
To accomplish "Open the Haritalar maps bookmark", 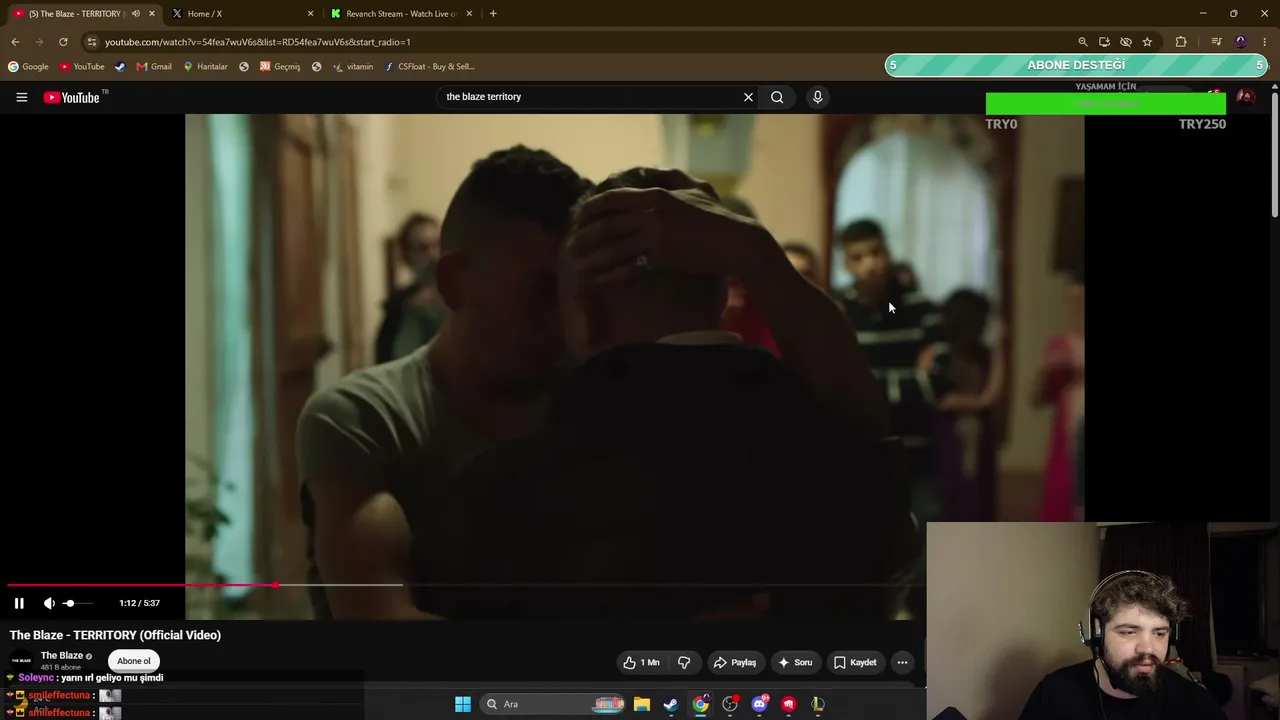I will pos(205,67).
